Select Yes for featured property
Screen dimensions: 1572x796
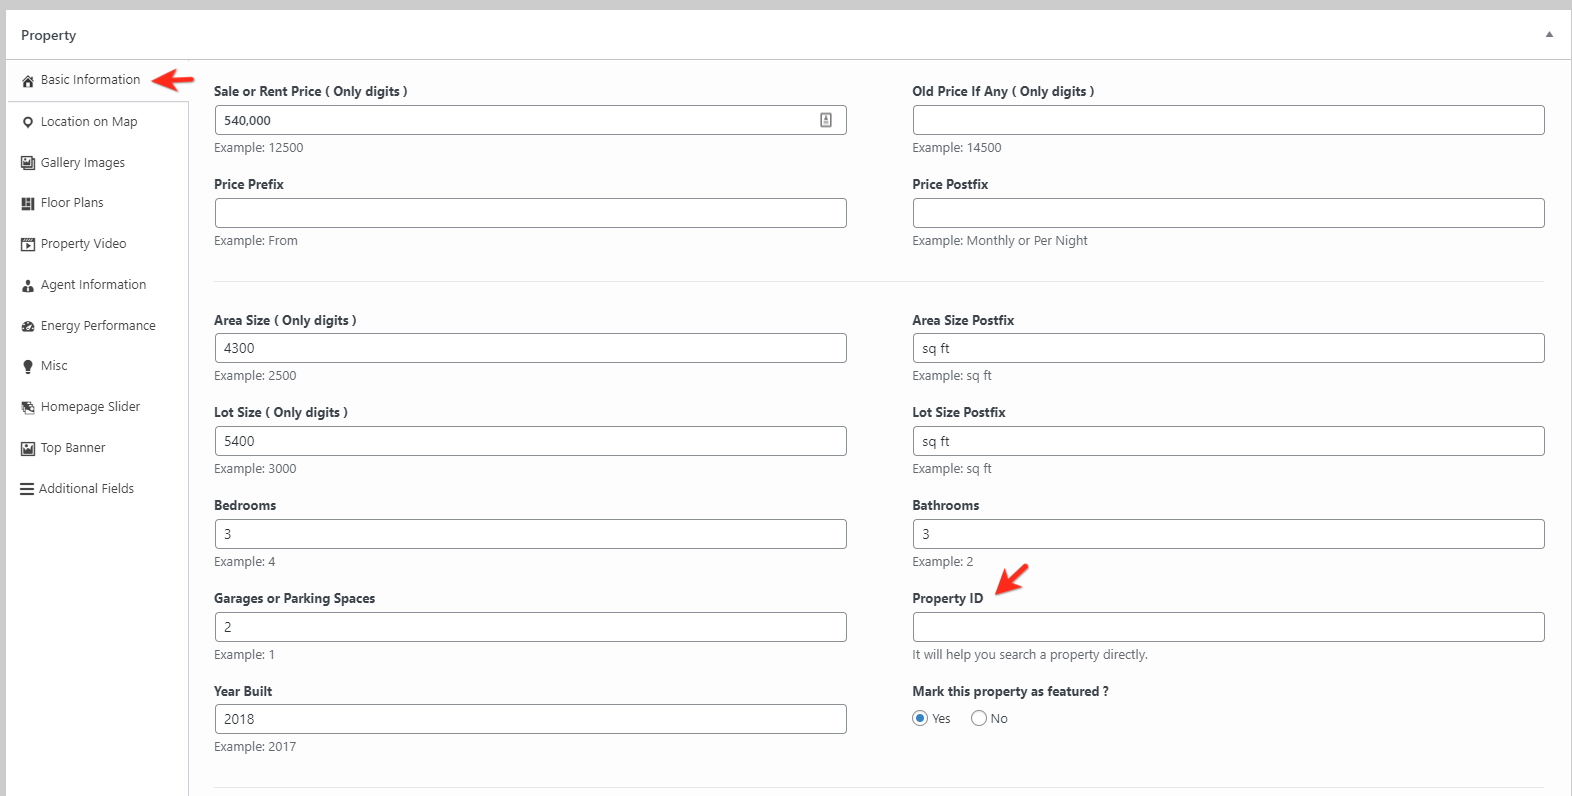pyautogui.click(x=920, y=718)
